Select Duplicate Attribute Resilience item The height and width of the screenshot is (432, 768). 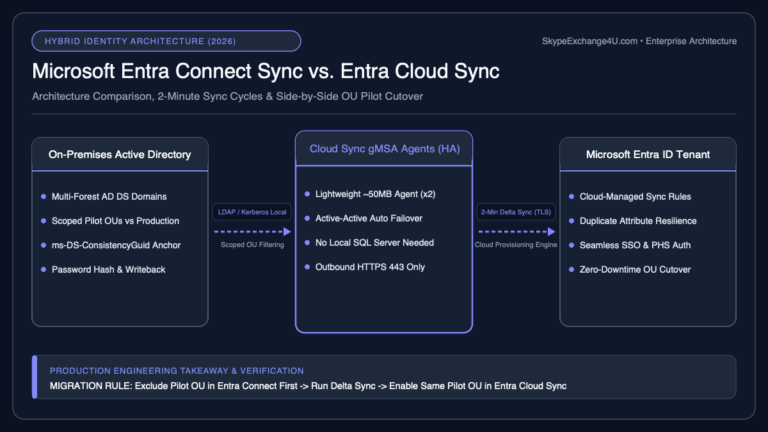(638, 221)
